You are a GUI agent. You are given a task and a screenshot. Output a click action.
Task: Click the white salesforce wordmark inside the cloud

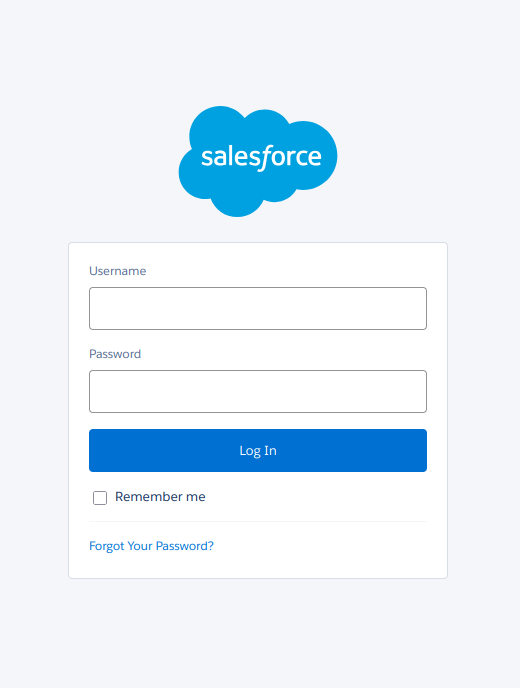point(262,158)
